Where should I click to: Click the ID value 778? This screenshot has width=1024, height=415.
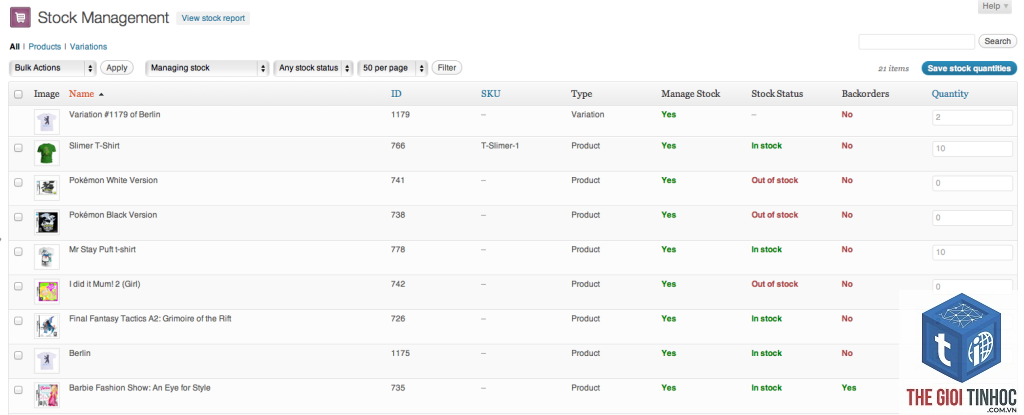[x=398, y=250]
